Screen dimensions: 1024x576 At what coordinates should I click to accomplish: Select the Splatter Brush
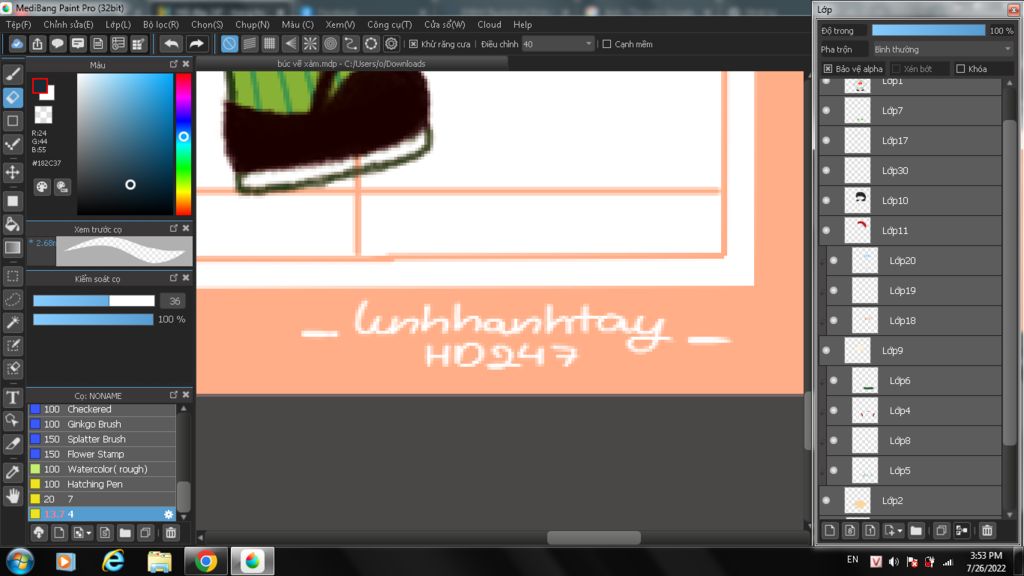102,439
